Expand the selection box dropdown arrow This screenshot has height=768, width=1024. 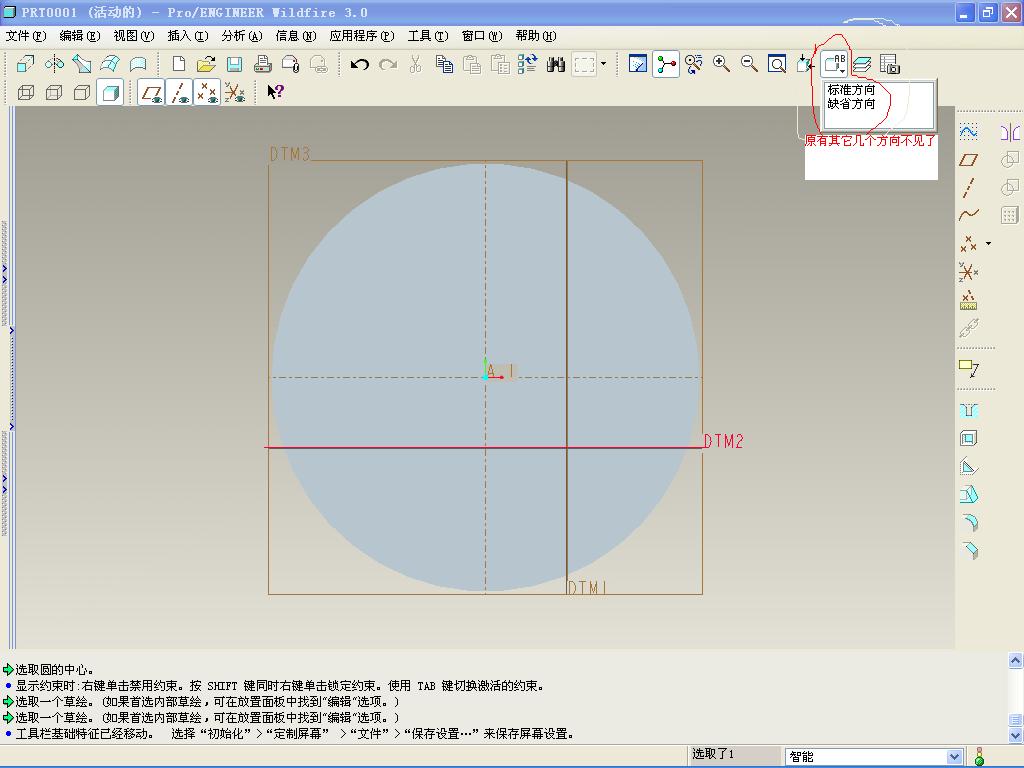click(x=603, y=64)
